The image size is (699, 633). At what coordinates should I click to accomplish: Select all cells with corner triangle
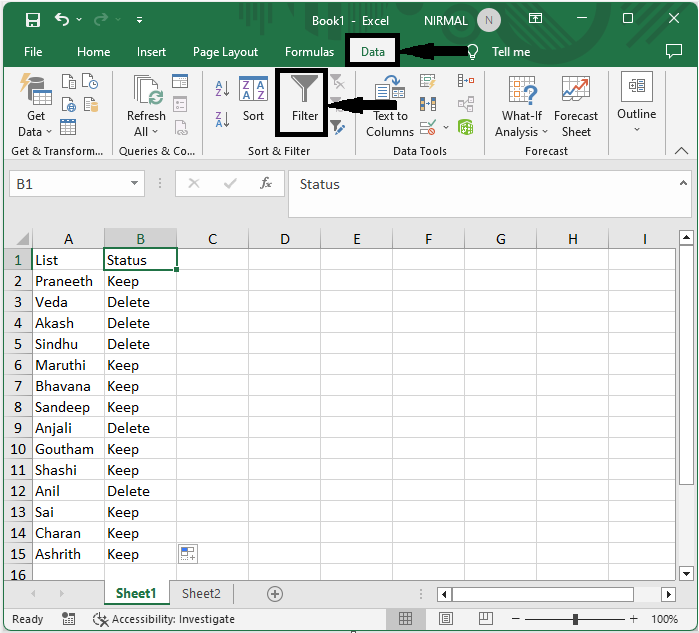coord(22,239)
